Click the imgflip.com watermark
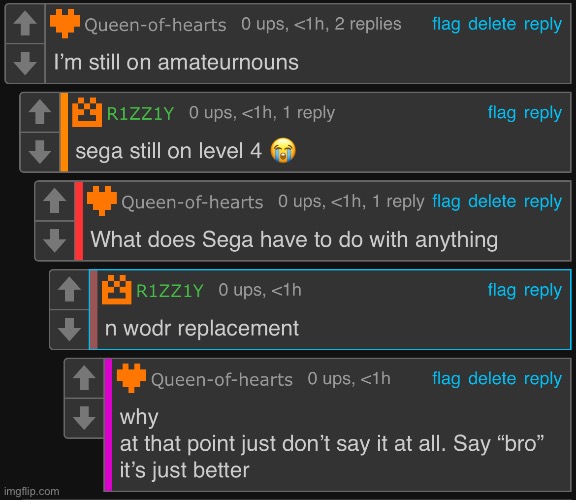576x500 pixels. tap(32, 492)
